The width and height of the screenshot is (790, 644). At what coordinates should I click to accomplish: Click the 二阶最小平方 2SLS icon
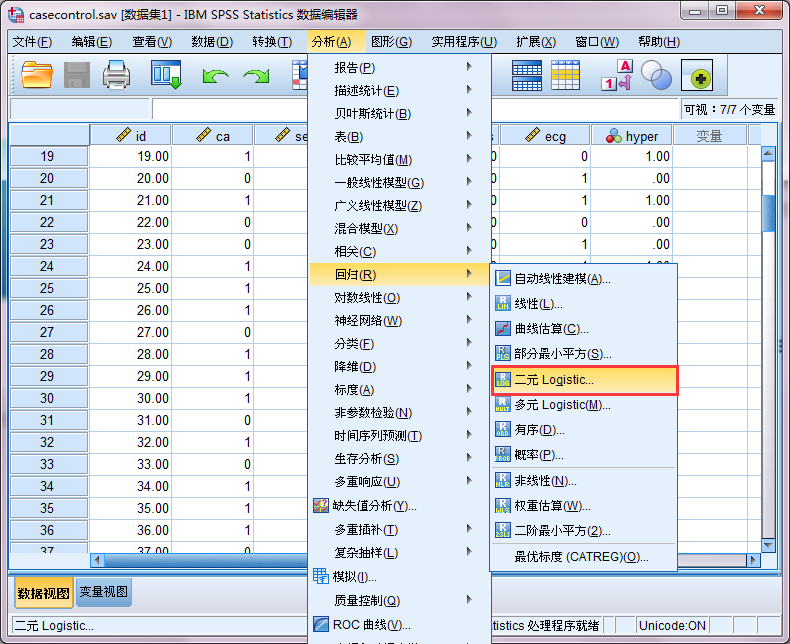click(503, 531)
